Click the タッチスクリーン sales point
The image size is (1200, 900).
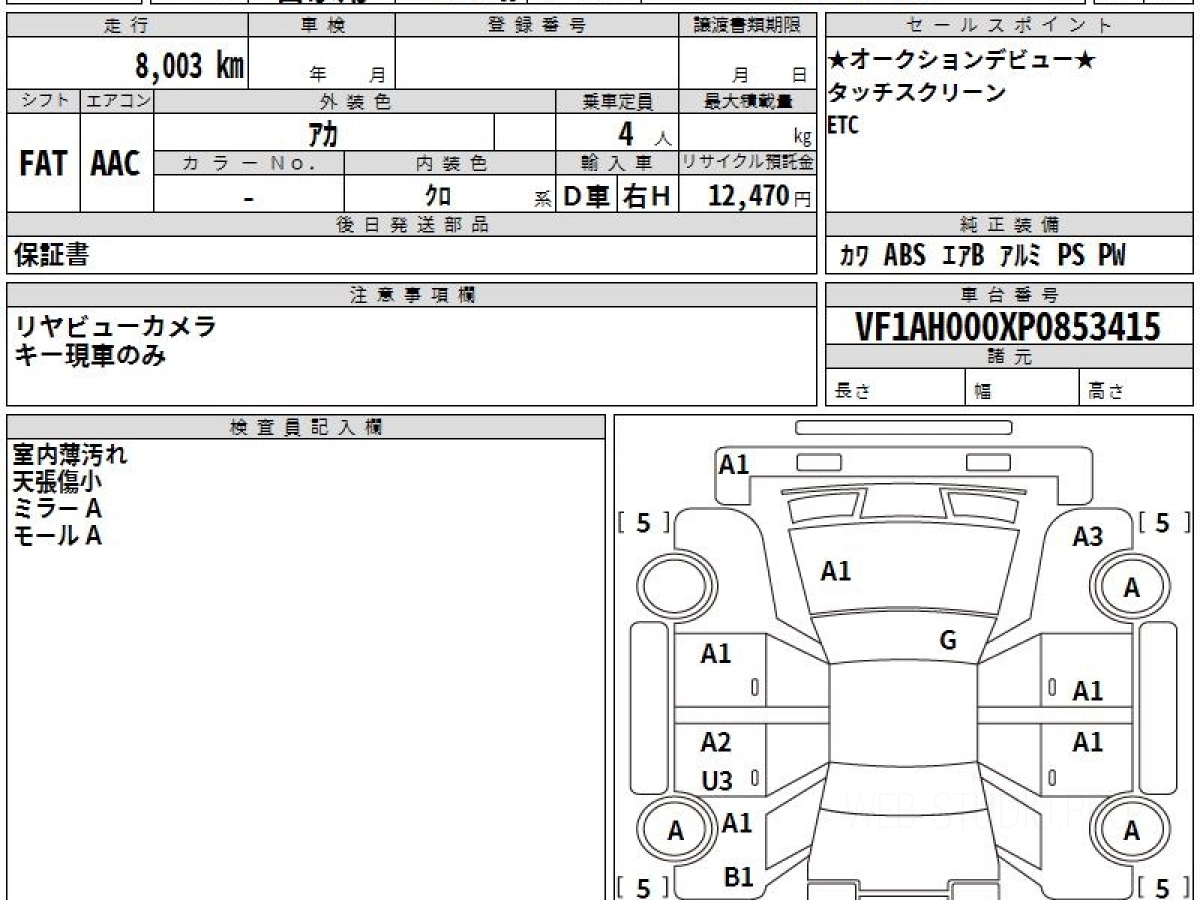[x=917, y=93]
